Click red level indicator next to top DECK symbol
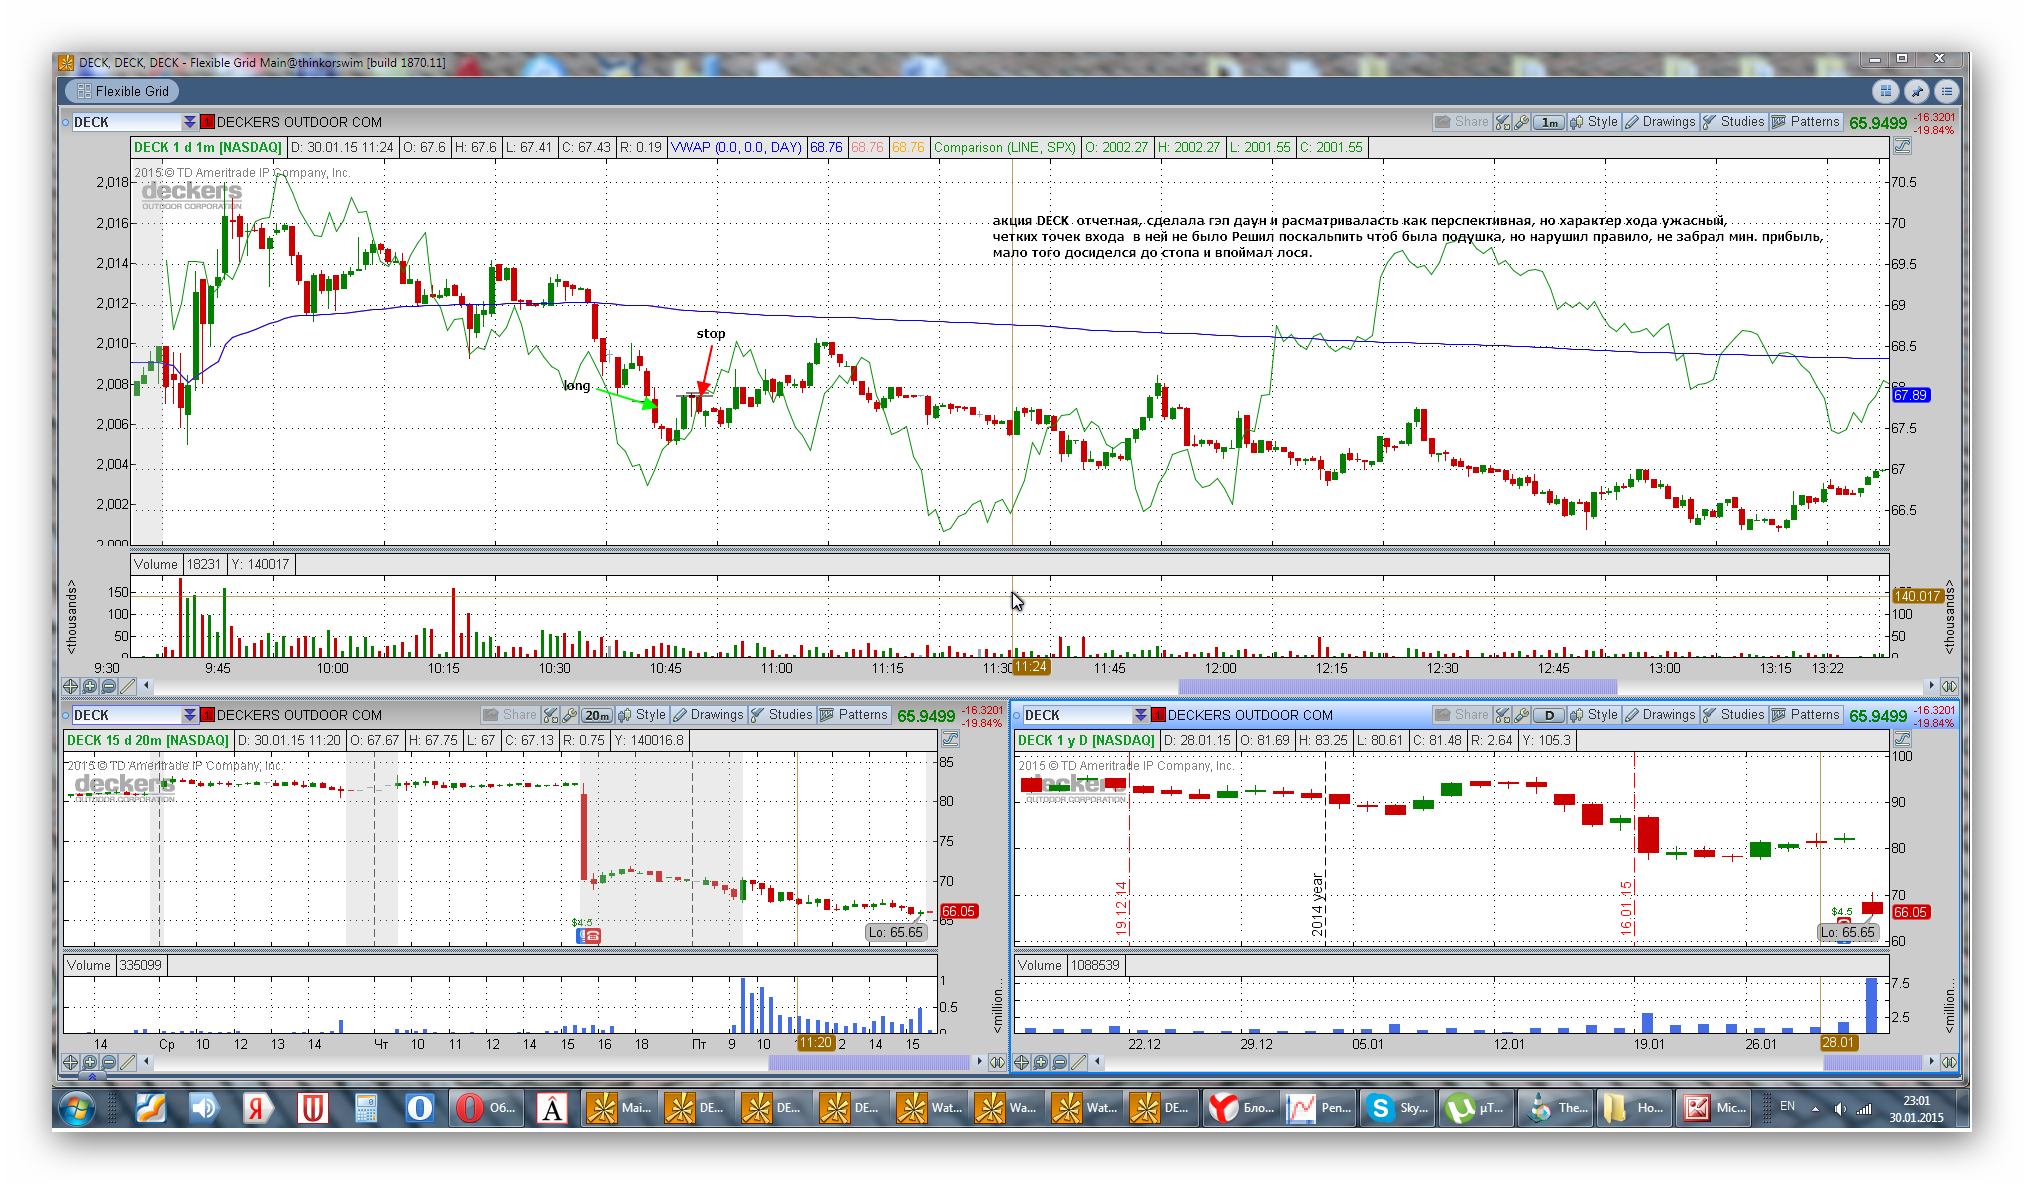This screenshot has height=1184, width=2024. (x=207, y=122)
